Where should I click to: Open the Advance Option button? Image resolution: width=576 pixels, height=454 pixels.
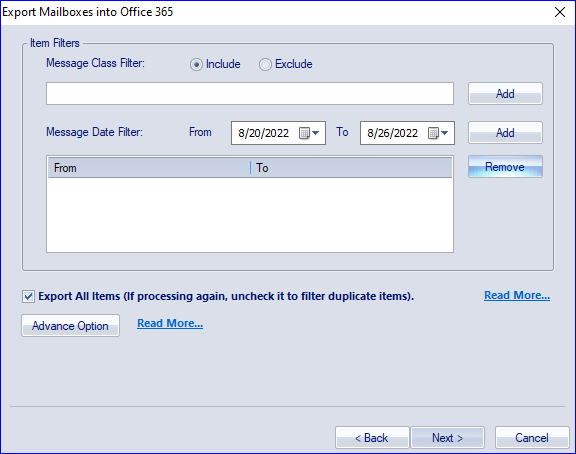tap(70, 325)
